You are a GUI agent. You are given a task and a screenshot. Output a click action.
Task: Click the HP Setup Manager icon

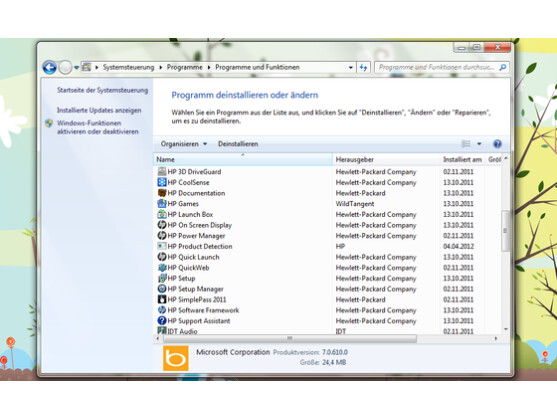click(x=162, y=289)
